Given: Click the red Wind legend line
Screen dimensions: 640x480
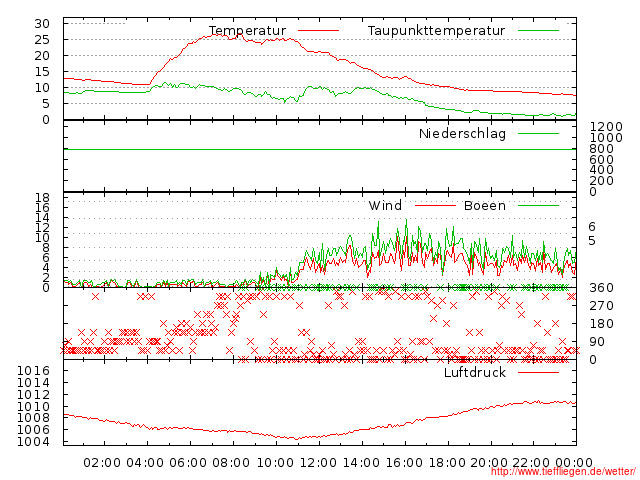Looking at the screenshot, I should pos(435,205).
